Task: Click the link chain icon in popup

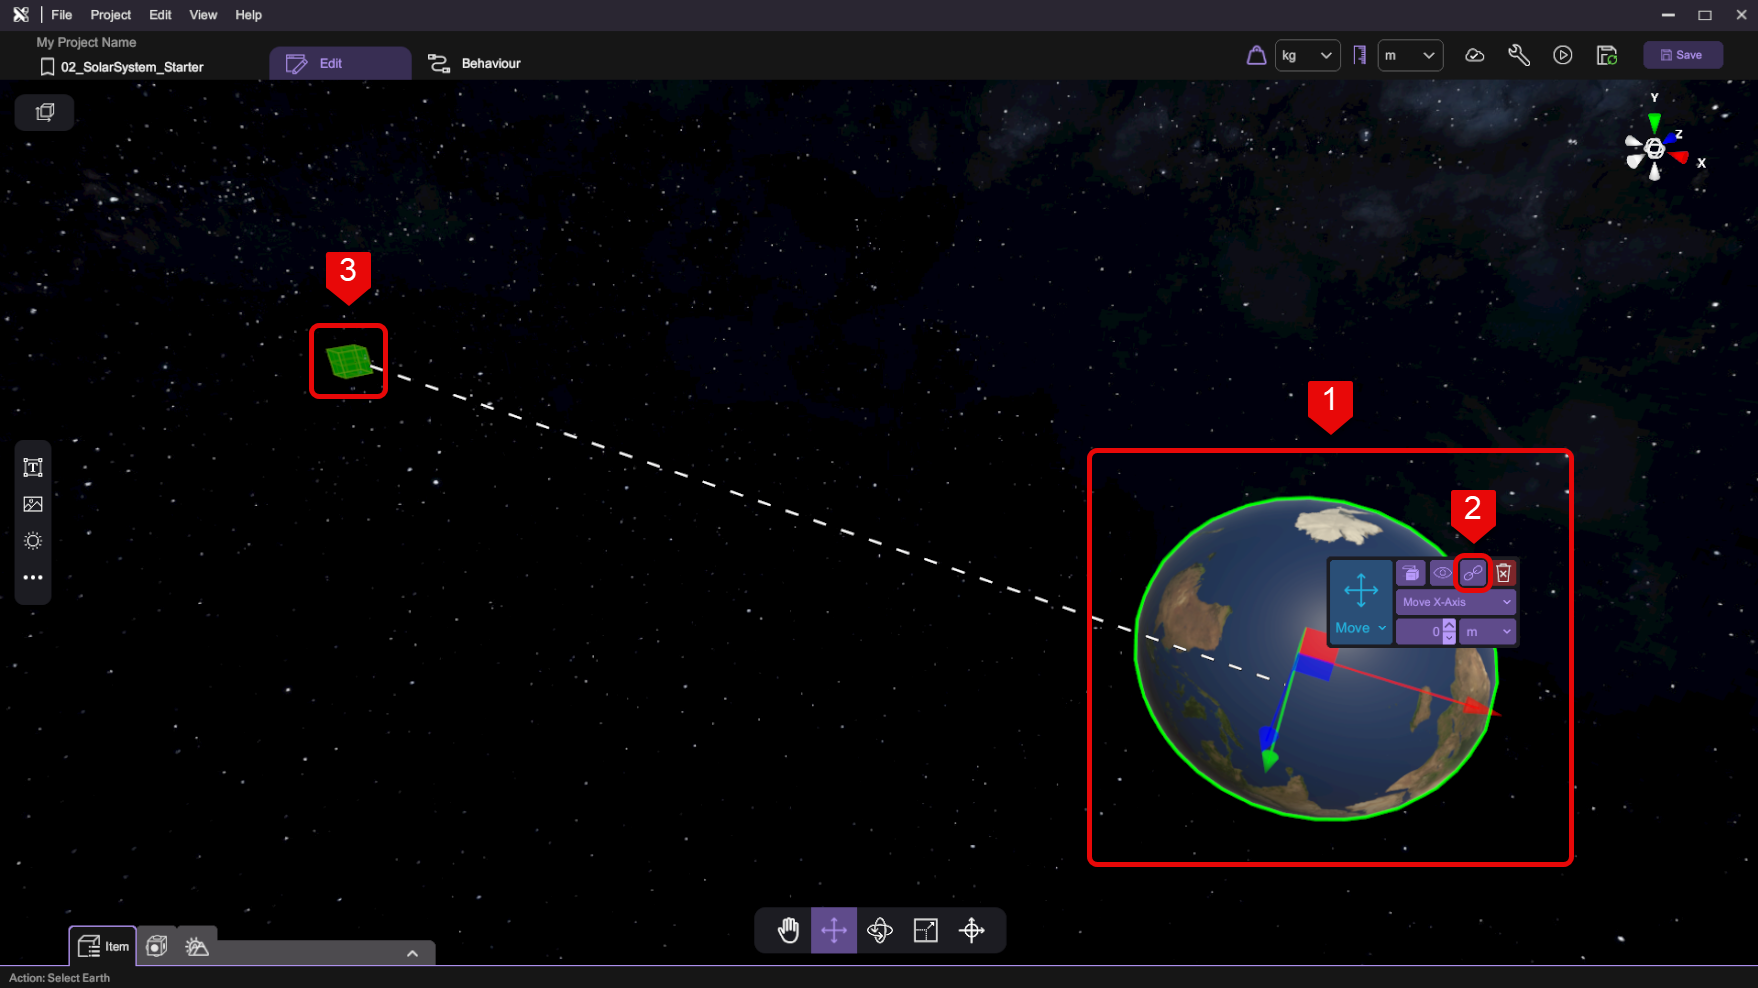Action: click(x=1473, y=573)
